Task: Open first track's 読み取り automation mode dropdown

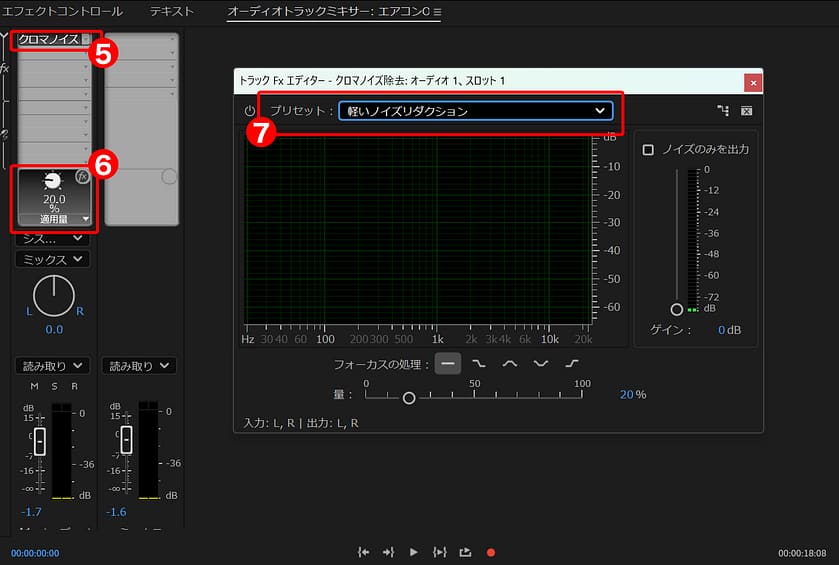Action: point(52,366)
